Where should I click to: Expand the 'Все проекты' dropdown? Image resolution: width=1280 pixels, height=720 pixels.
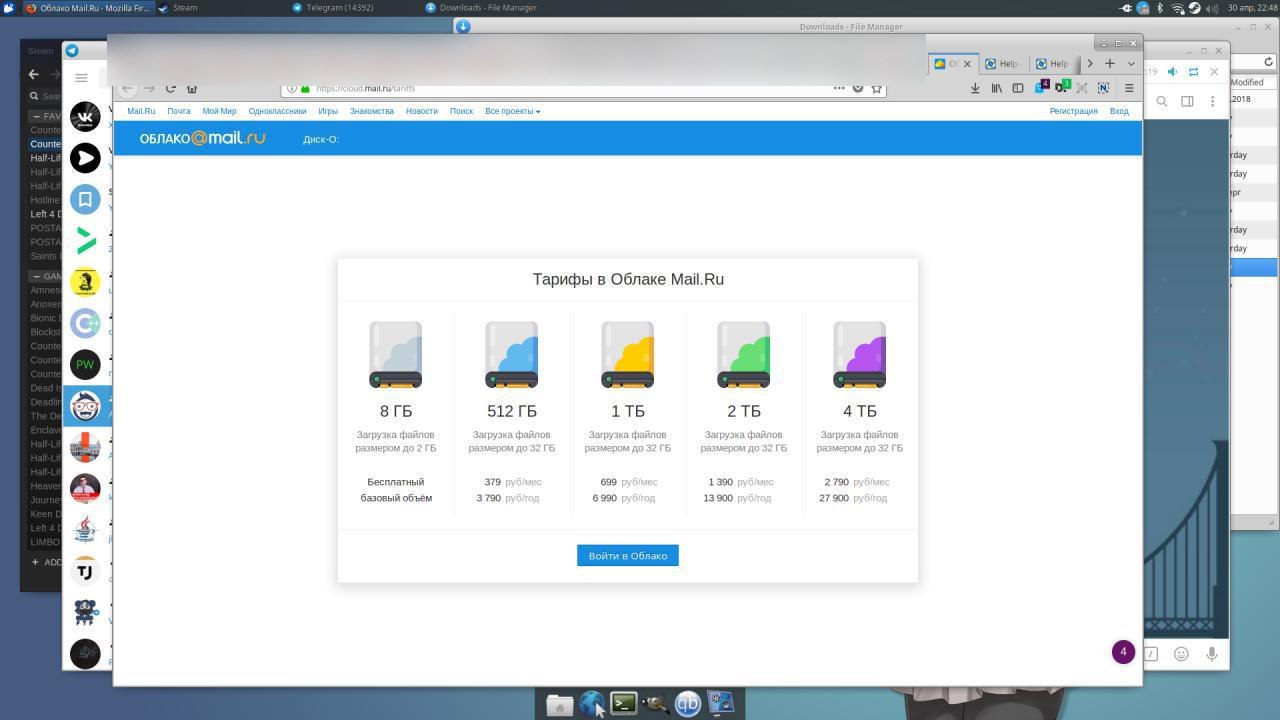coord(512,111)
